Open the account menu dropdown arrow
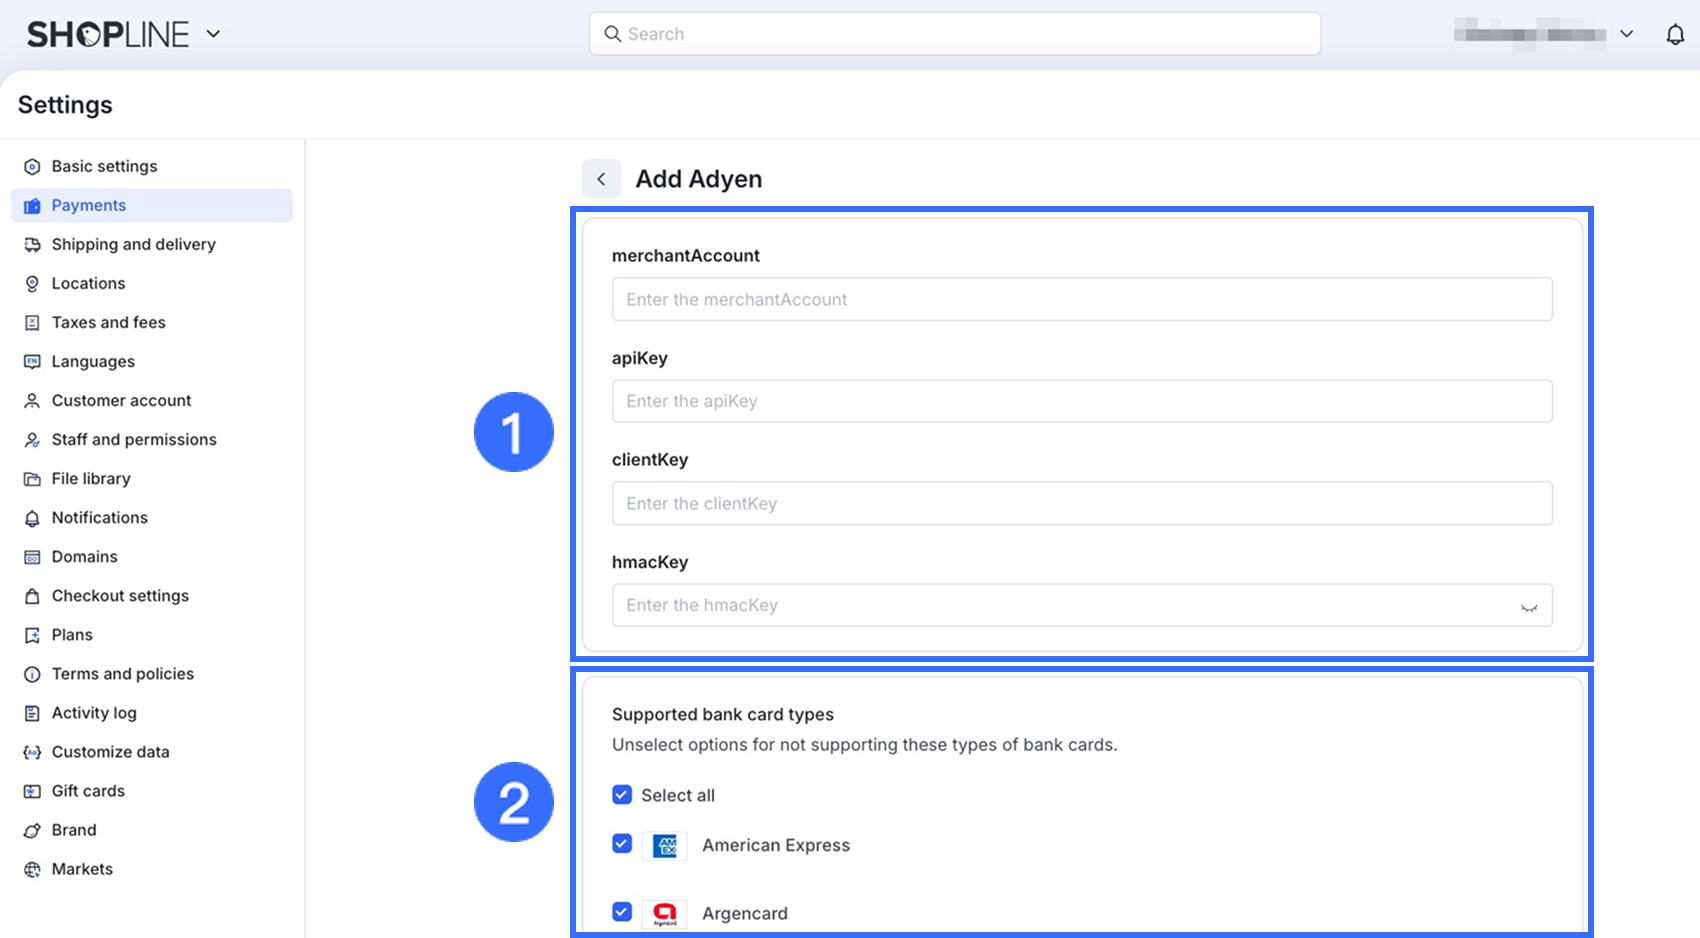1700x938 pixels. pos(1627,34)
